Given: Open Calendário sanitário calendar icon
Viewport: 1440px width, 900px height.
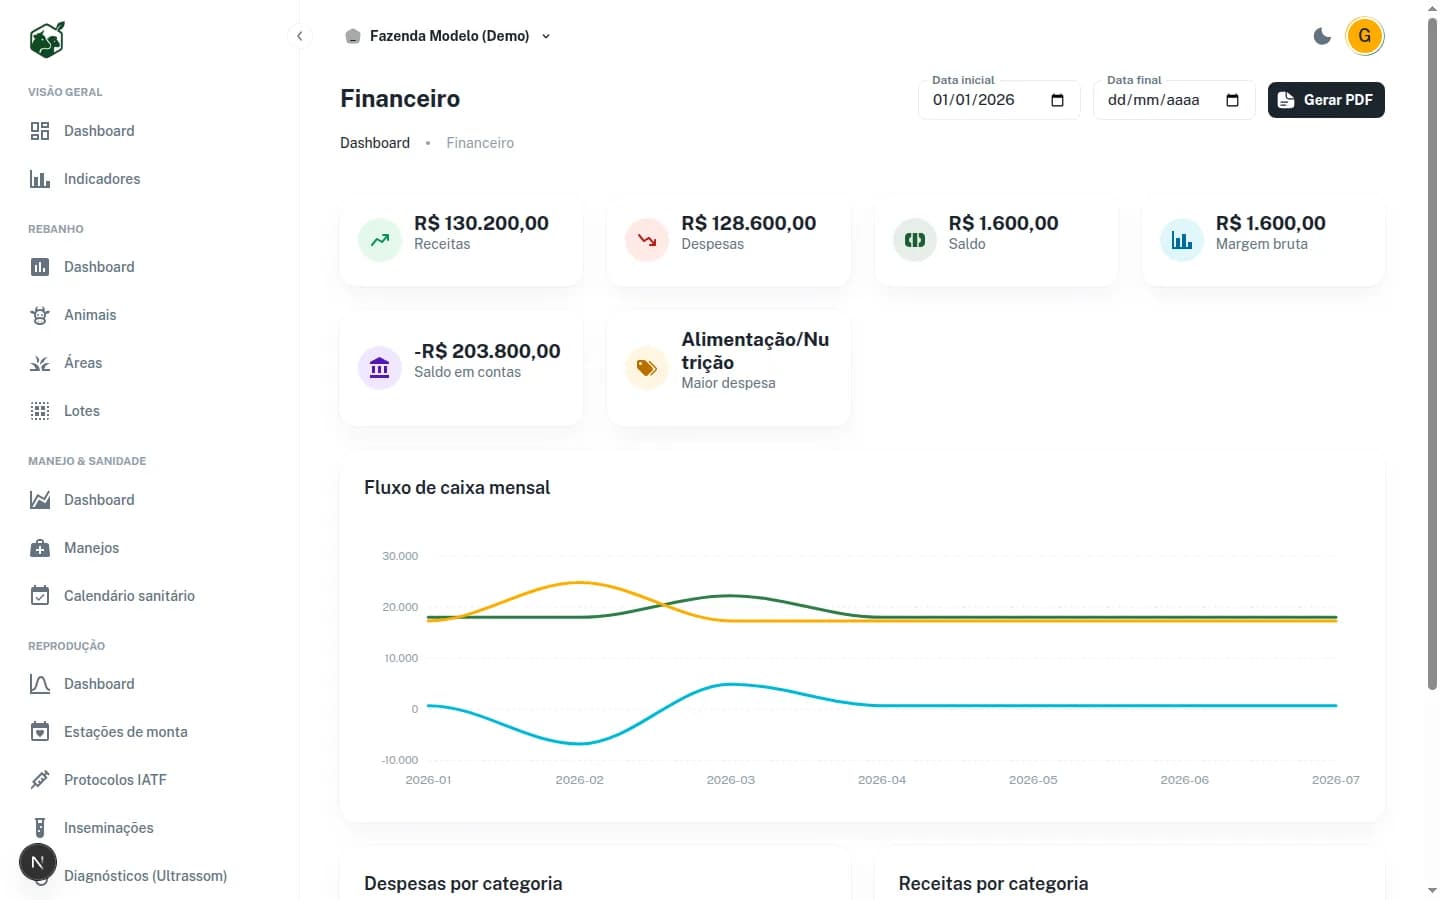Looking at the screenshot, I should 40,596.
